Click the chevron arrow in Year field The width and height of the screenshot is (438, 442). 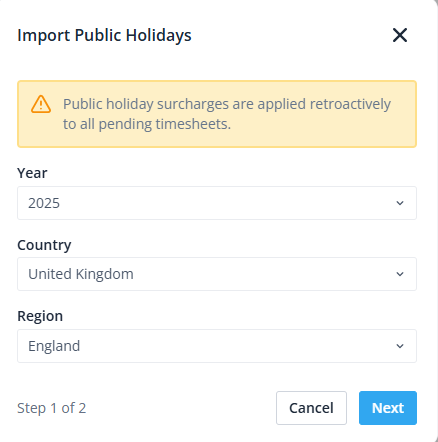(x=400, y=203)
